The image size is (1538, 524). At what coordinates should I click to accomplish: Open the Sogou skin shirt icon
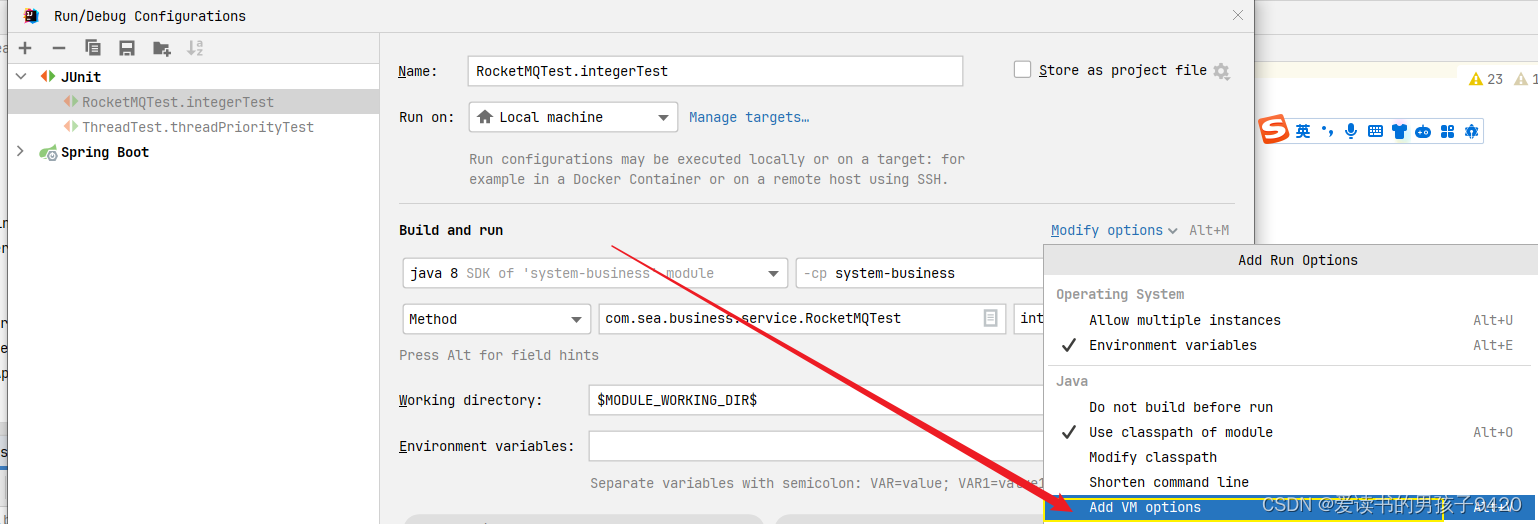point(1399,131)
